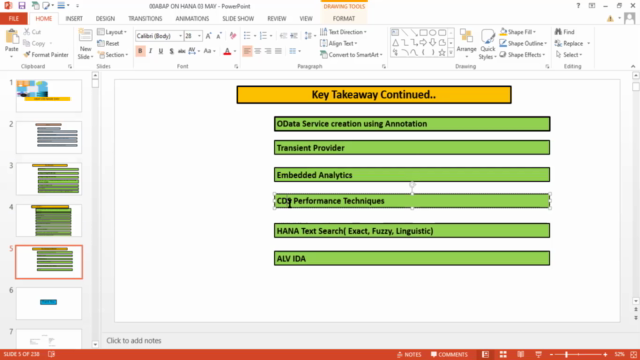Clear all formatting eraser icon
Image resolution: width=640 pixels, height=360 pixels.
click(233, 36)
